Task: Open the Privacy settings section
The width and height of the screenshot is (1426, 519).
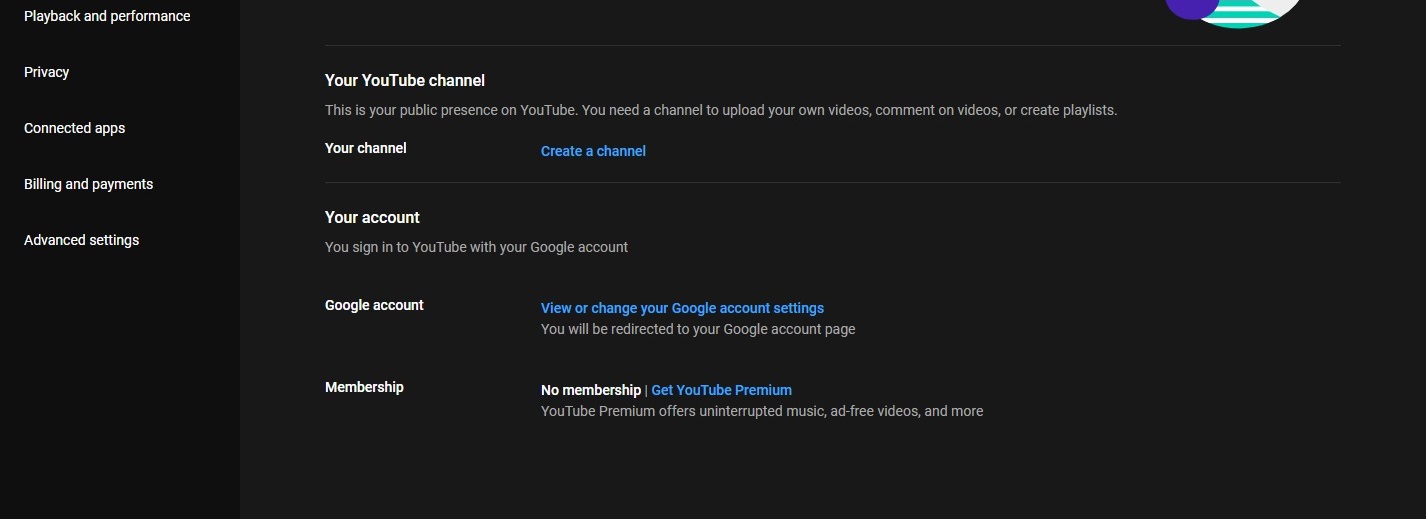Action: pyautogui.click(x=47, y=72)
